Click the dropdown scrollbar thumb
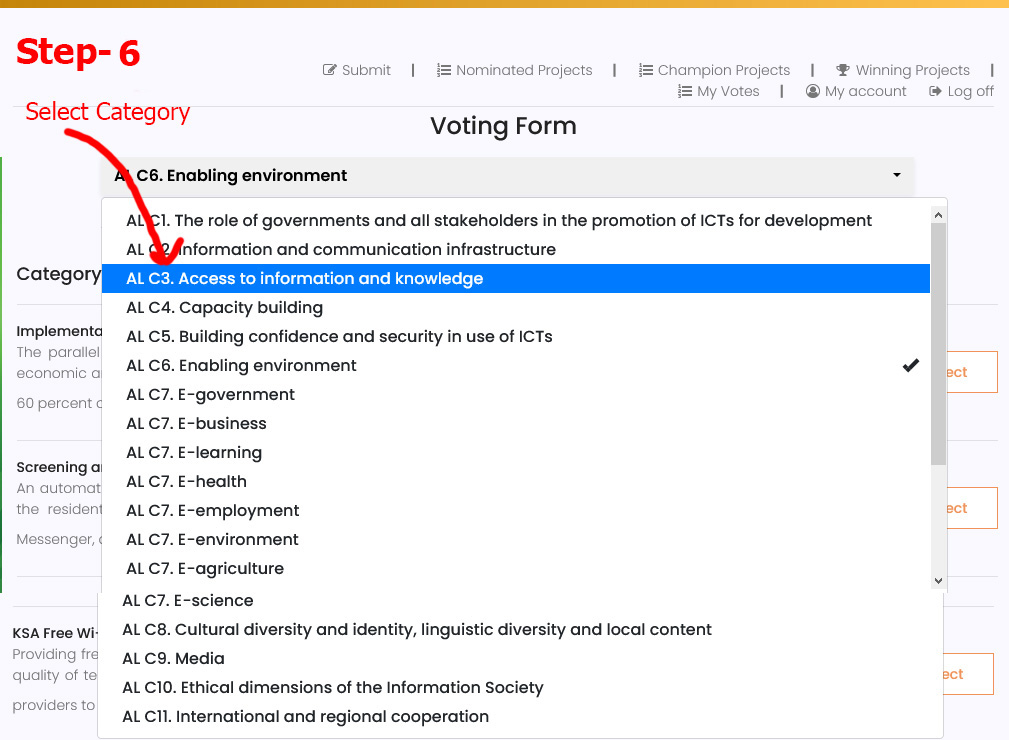Image resolution: width=1009 pixels, height=740 pixels. pos(938,344)
